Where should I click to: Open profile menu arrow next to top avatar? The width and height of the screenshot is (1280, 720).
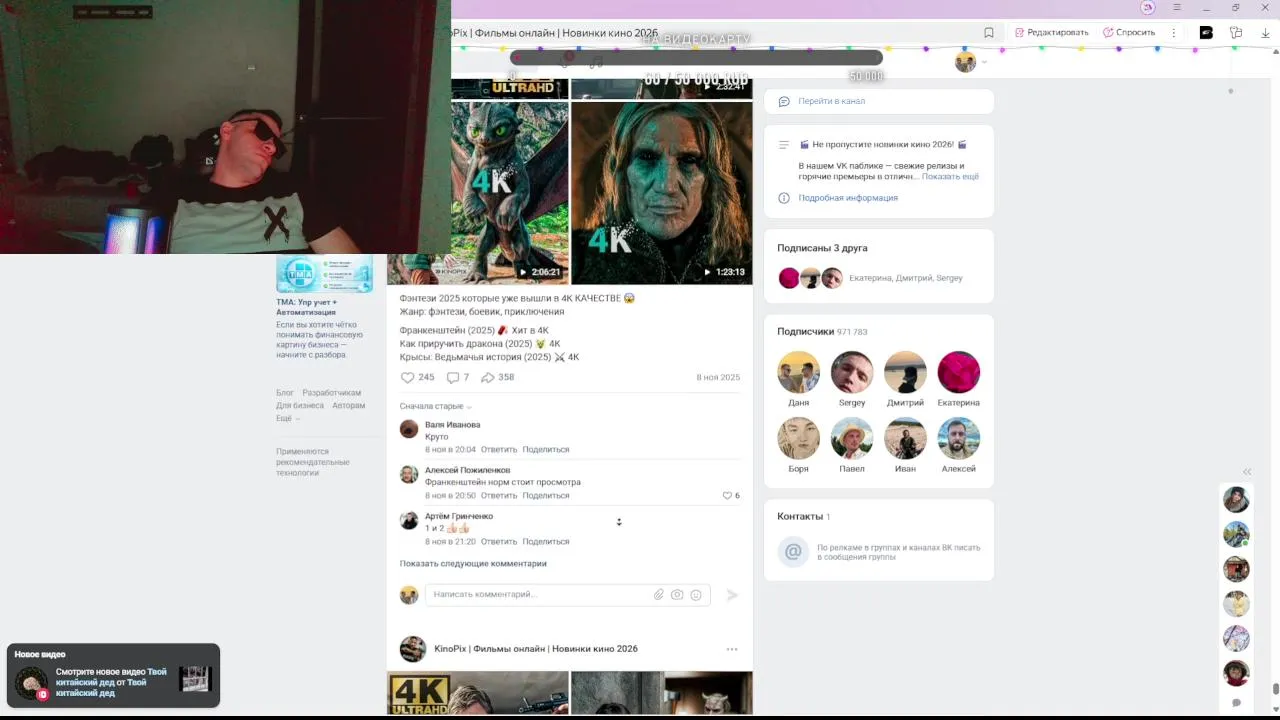point(984,62)
